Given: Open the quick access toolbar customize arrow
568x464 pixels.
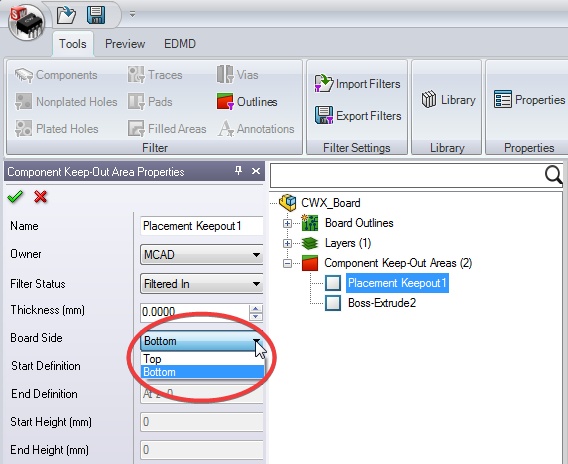Looking at the screenshot, I should pyautogui.click(x=133, y=14).
